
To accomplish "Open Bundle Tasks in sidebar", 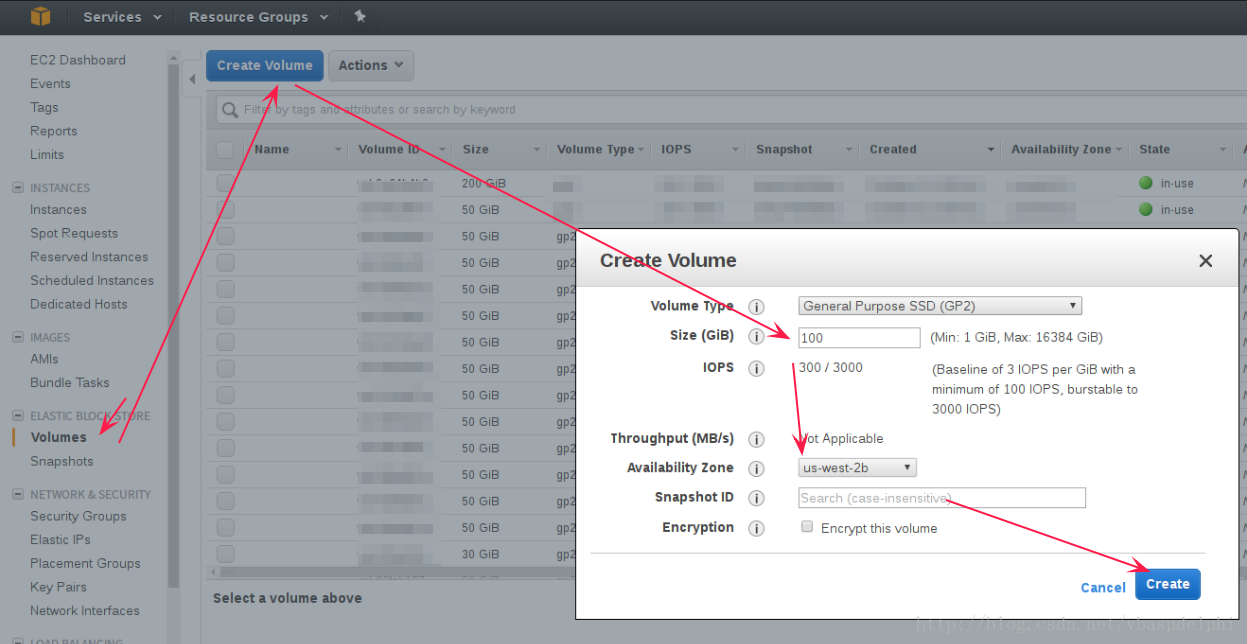I will 70,383.
